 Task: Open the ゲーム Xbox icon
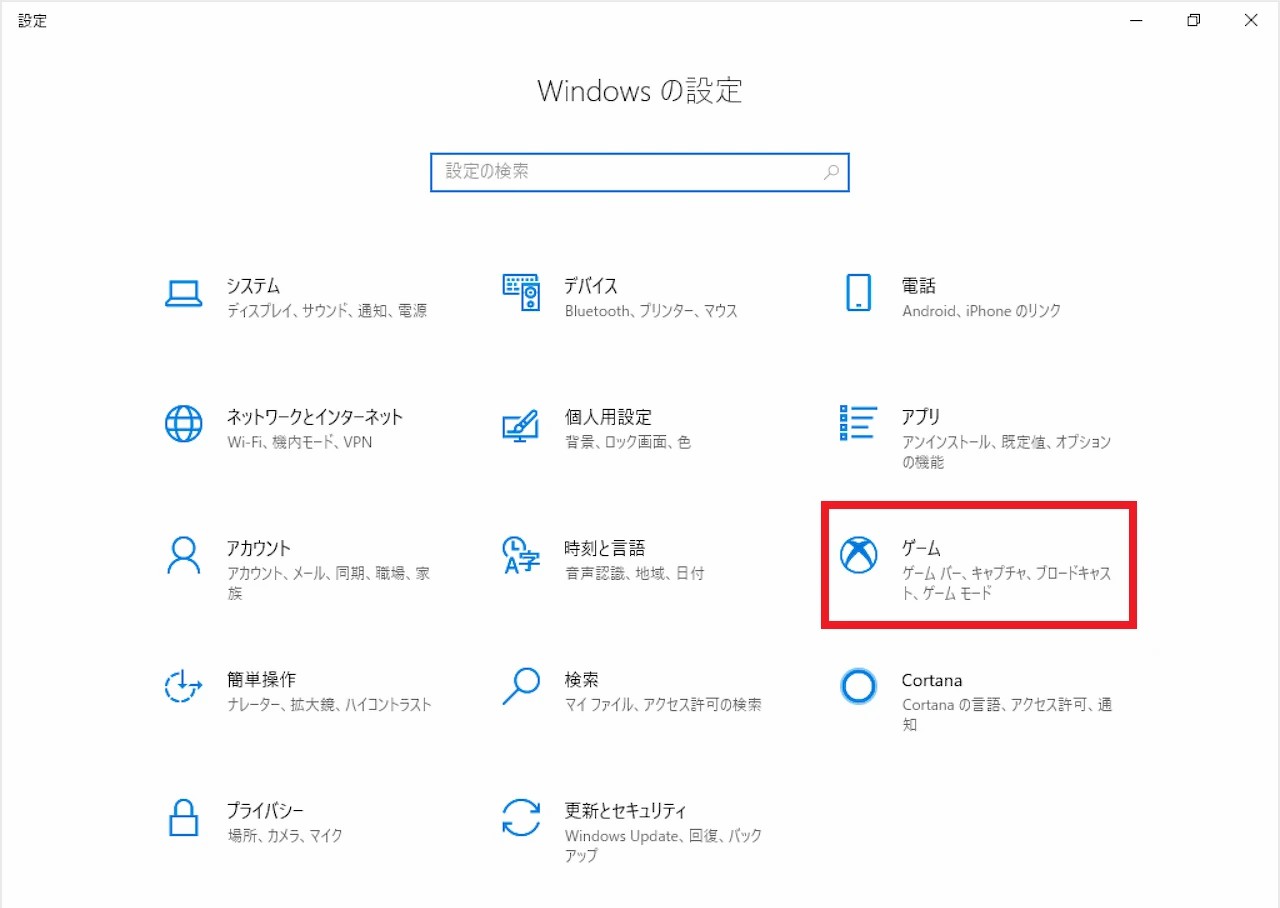859,555
